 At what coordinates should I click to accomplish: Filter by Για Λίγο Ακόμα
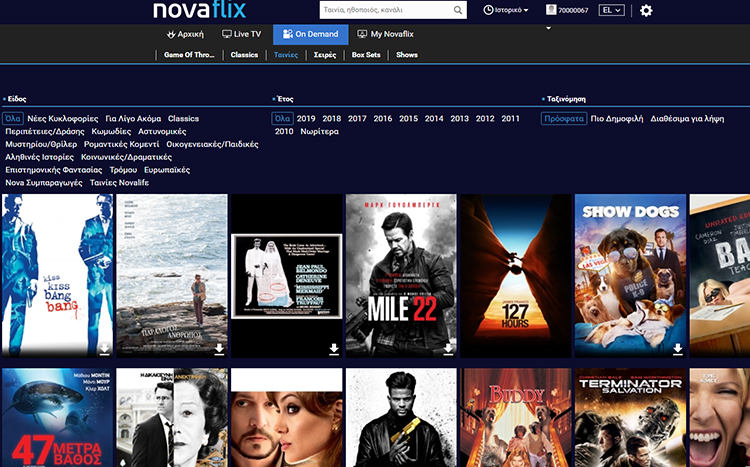tap(133, 119)
